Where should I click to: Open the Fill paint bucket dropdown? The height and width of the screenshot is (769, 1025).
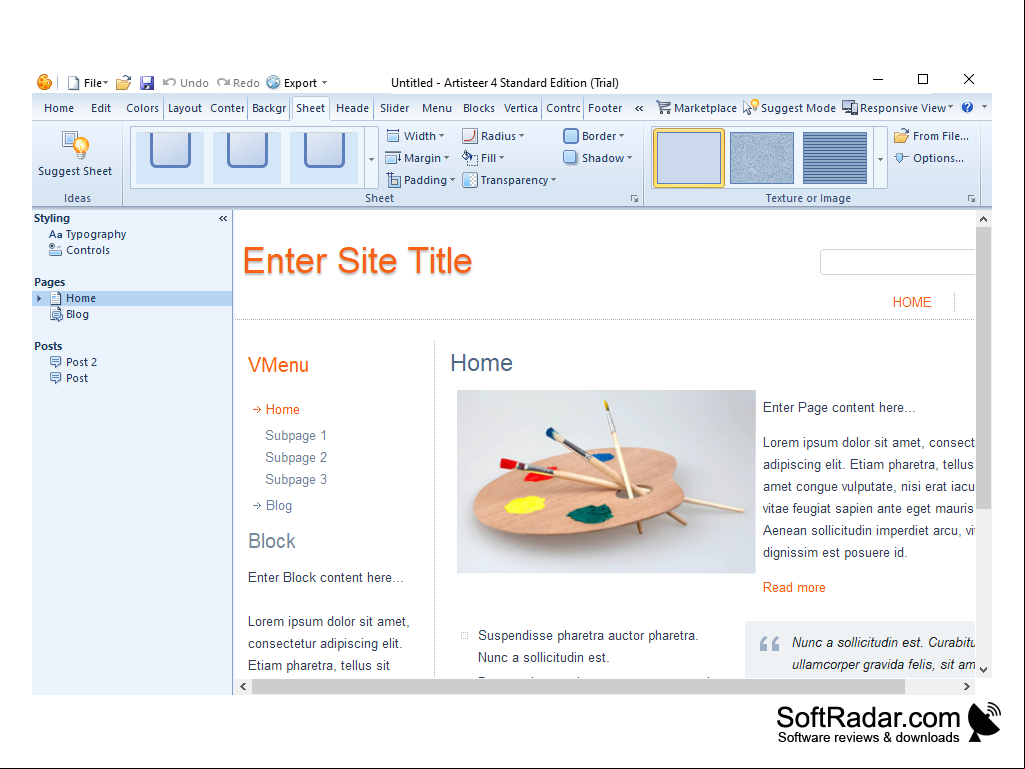pyautogui.click(x=484, y=158)
